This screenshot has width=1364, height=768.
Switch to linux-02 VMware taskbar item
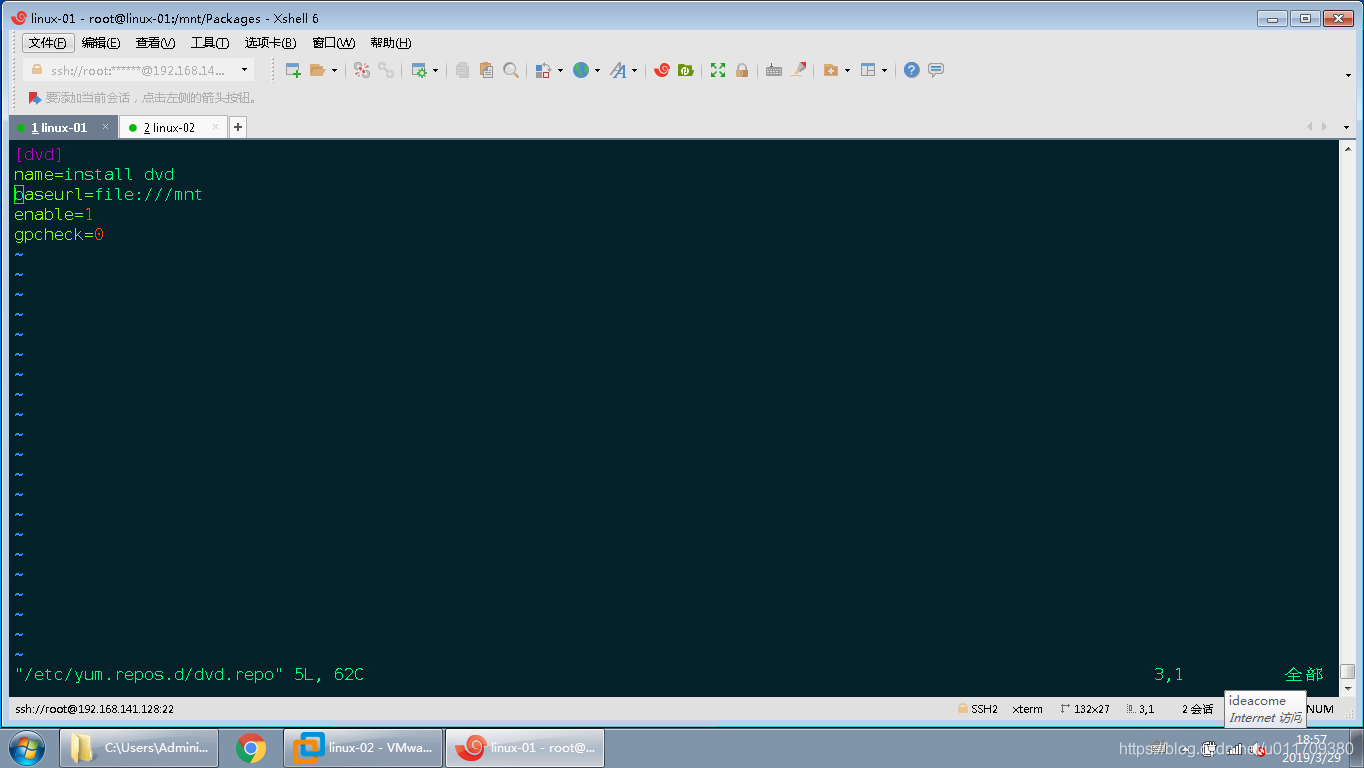pyautogui.click(x=363, y=748)
